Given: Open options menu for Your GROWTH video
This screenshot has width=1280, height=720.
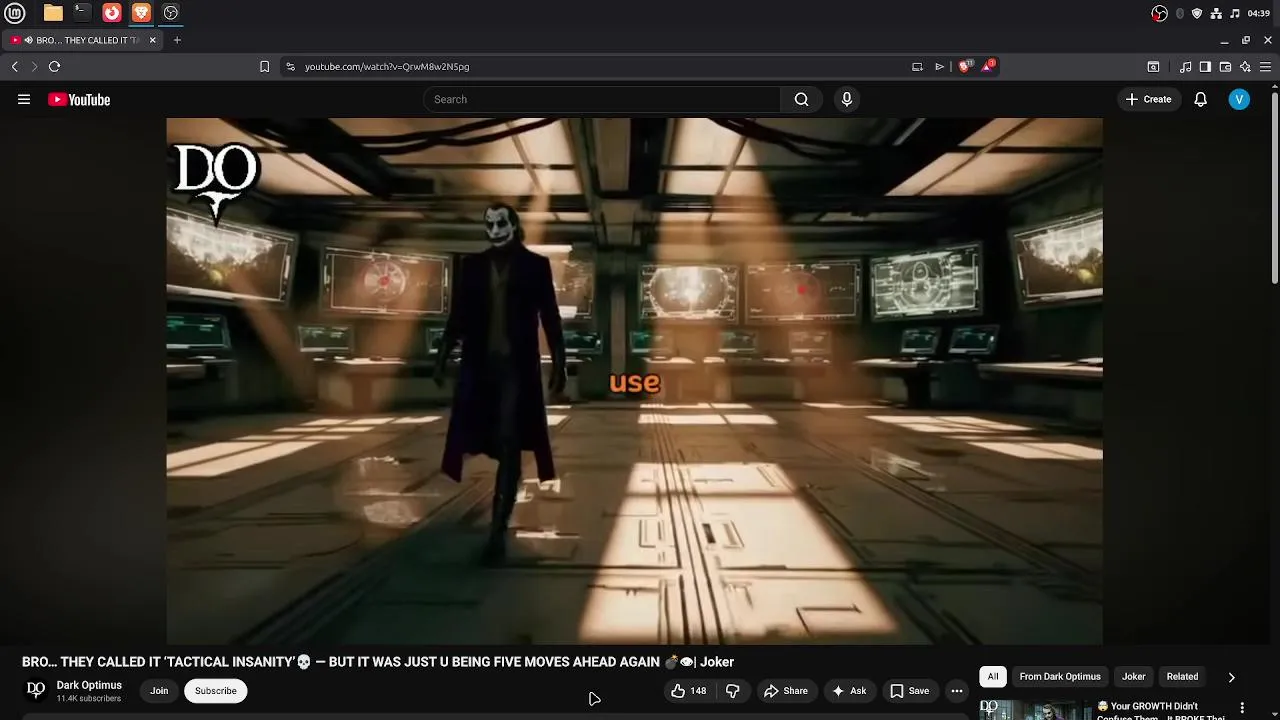Looking at the screenshot, I should tap(1242, 708).
